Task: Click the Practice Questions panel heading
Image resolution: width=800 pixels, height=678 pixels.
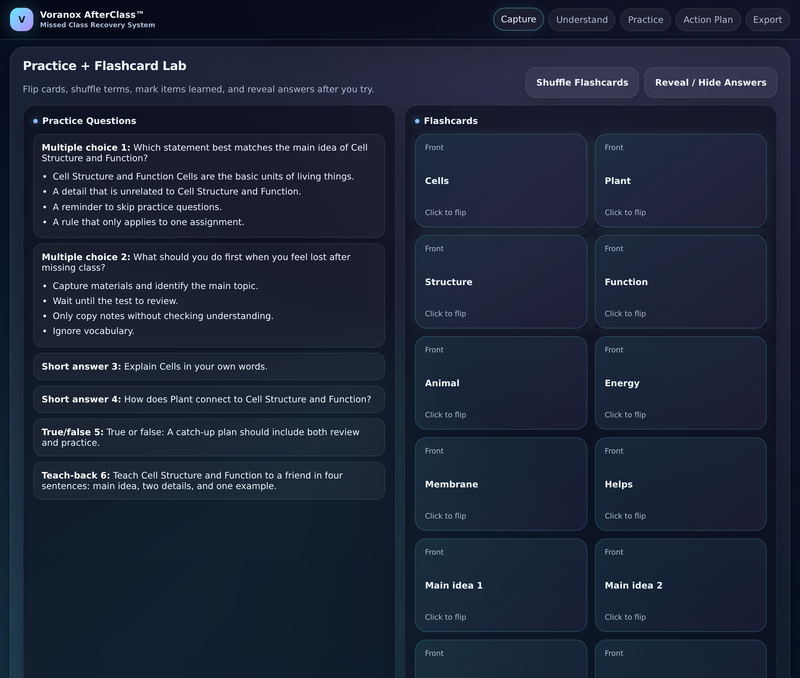Action: (89, 121)
